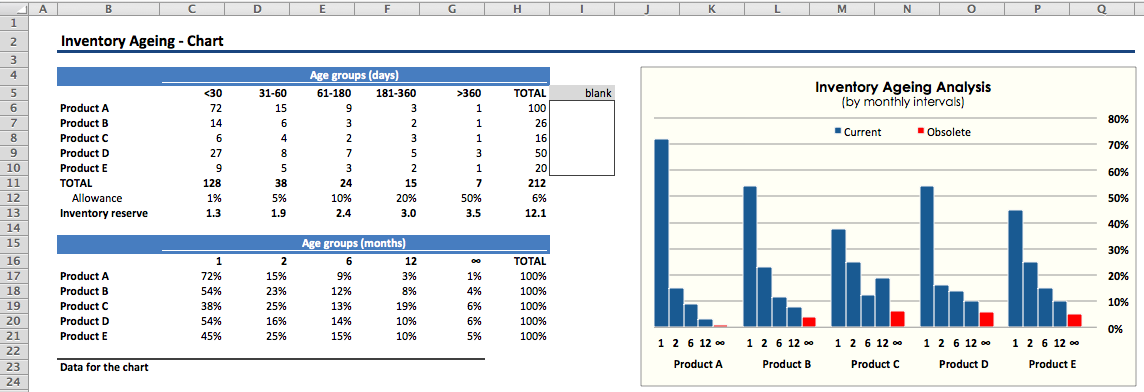Select the Product E axis label

click(1053, 364)
